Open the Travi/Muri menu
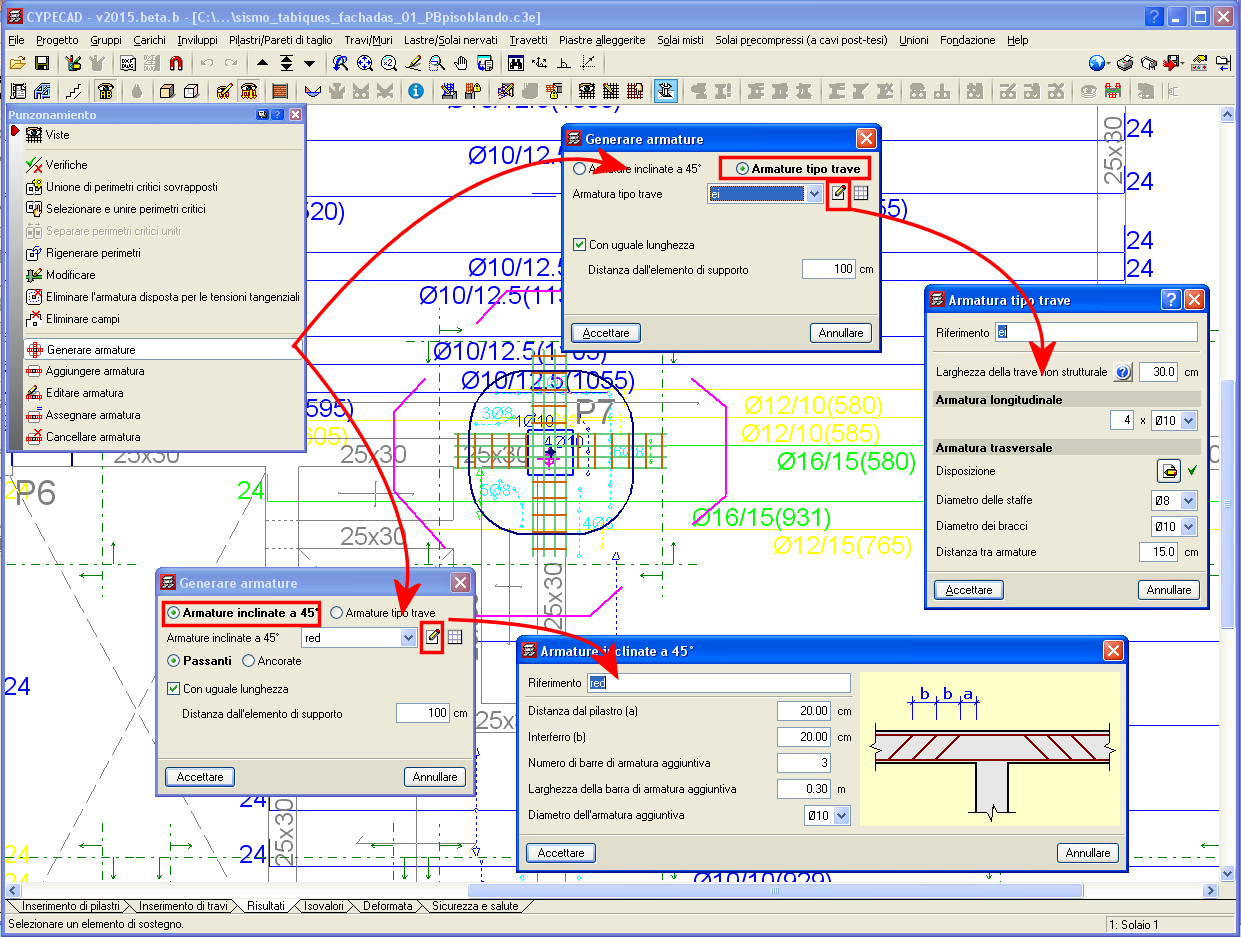The width and height of the screenshot is (1241, 937). tap(369, 40)
